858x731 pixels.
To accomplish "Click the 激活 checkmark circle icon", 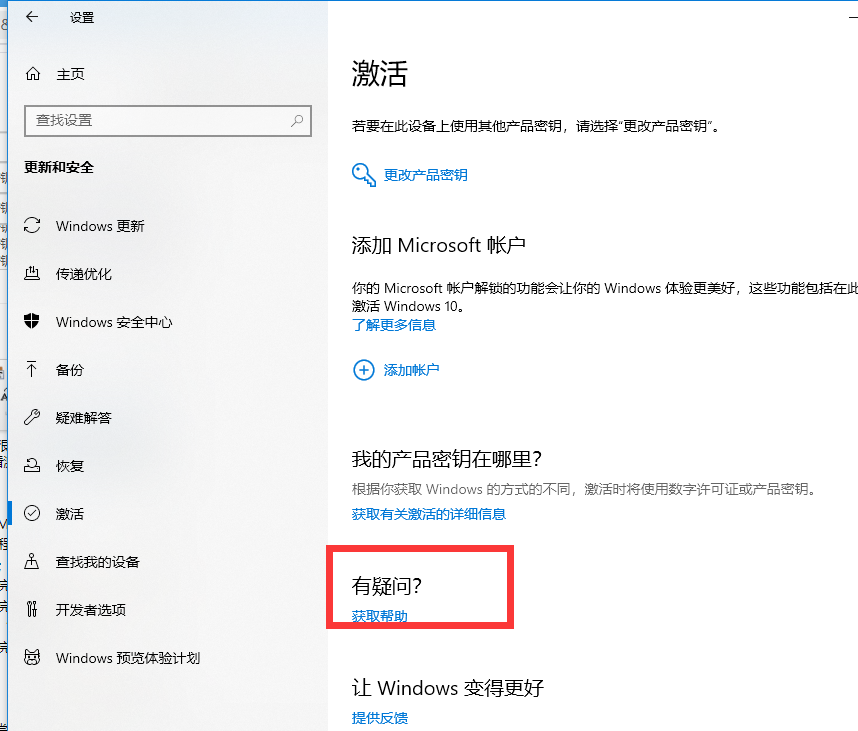I will click(x=32, y=513).
